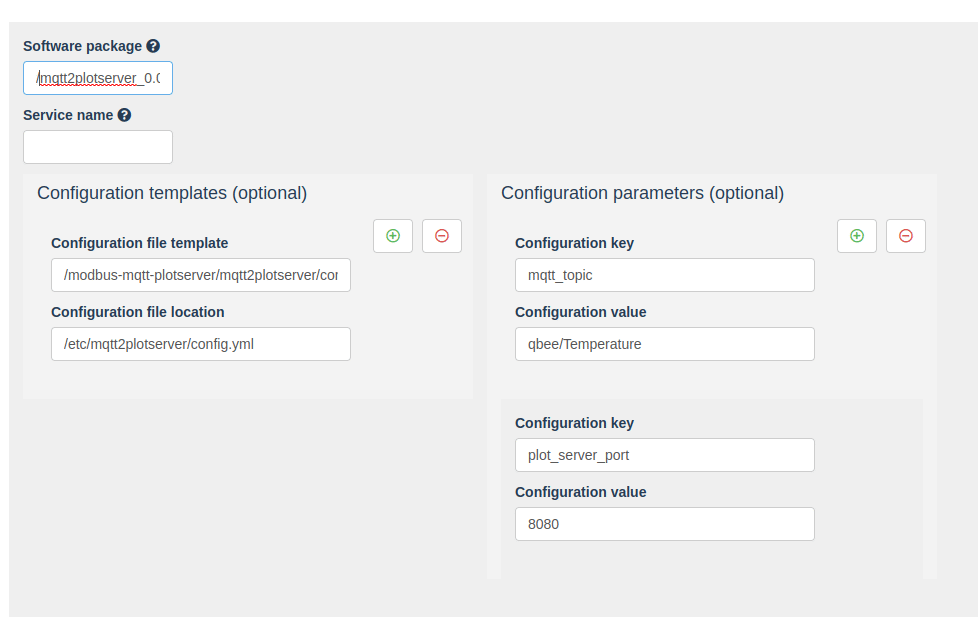This screenshot has height=629, width=978.
Task: Click the green plus in Configuration templates panel
Action: 392,235
